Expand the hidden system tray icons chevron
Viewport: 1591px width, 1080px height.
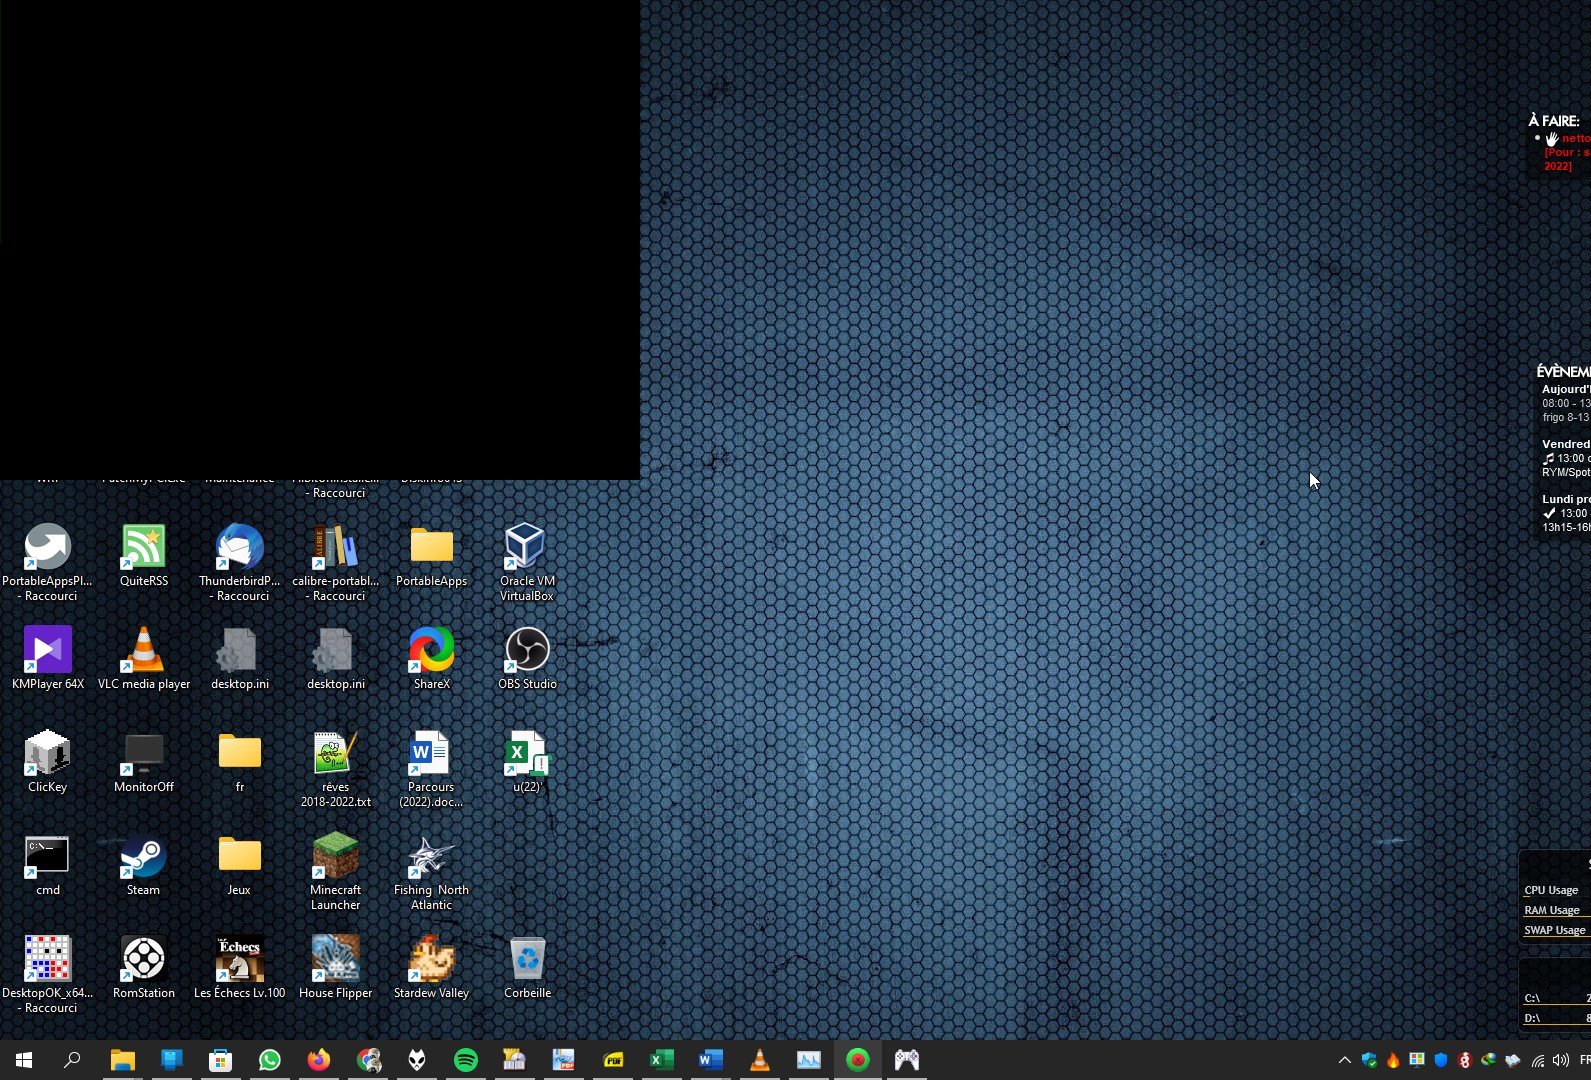(x=1345, y=1060)
